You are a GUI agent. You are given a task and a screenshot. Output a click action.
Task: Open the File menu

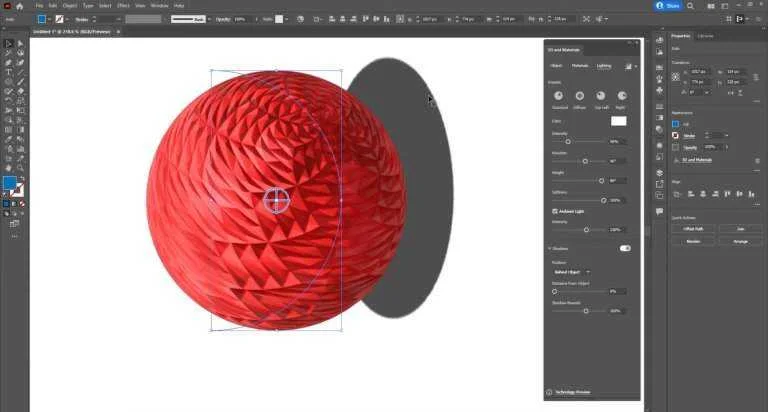[x=39, y=6]
